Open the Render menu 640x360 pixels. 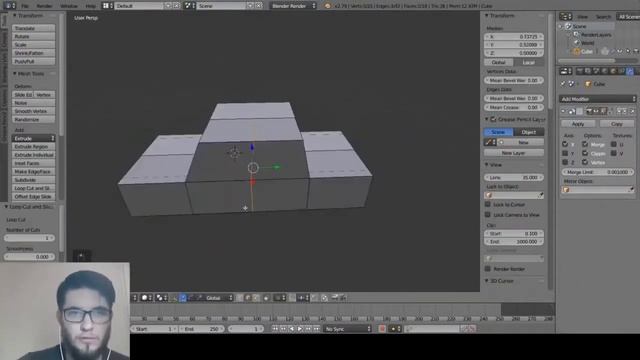pyautogui.click(x=44, y=6)
